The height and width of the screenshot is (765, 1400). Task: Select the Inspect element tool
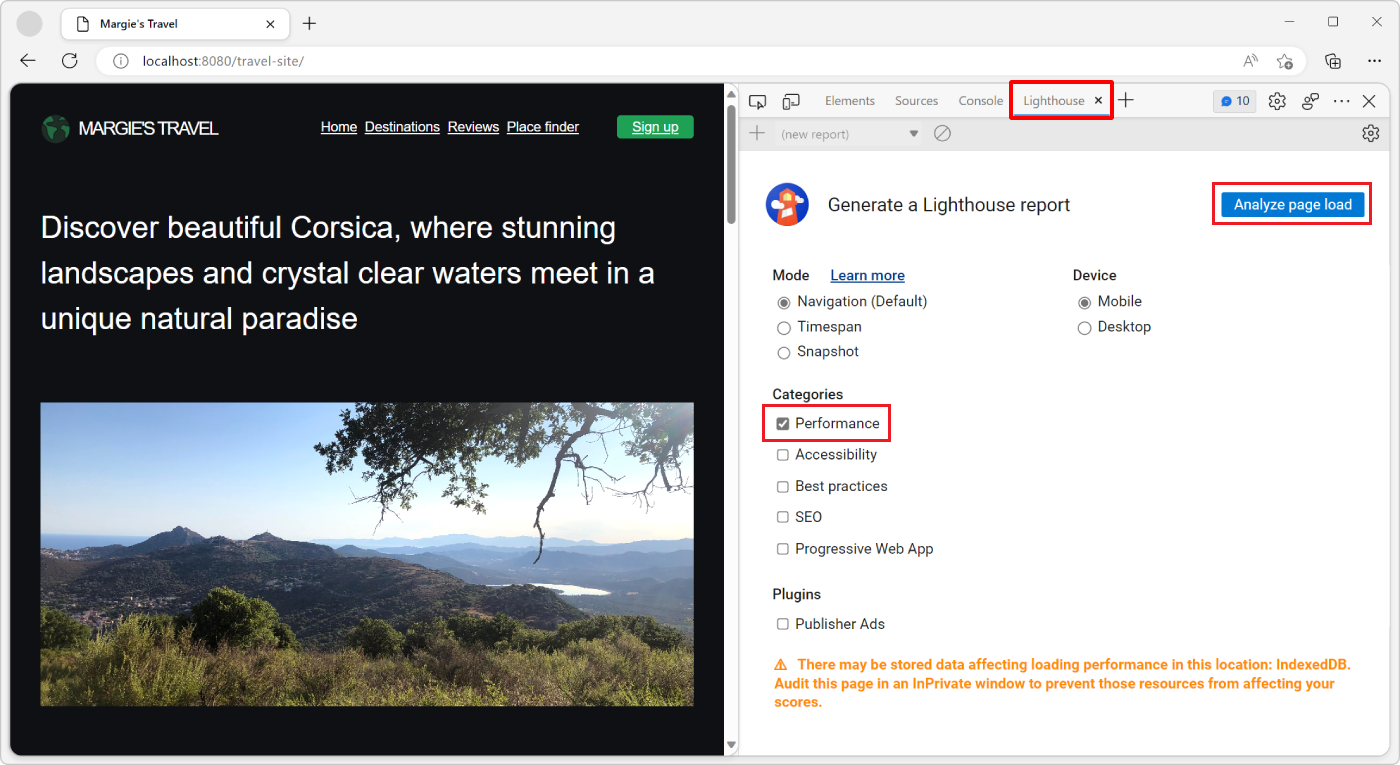[x=757, y=100]
